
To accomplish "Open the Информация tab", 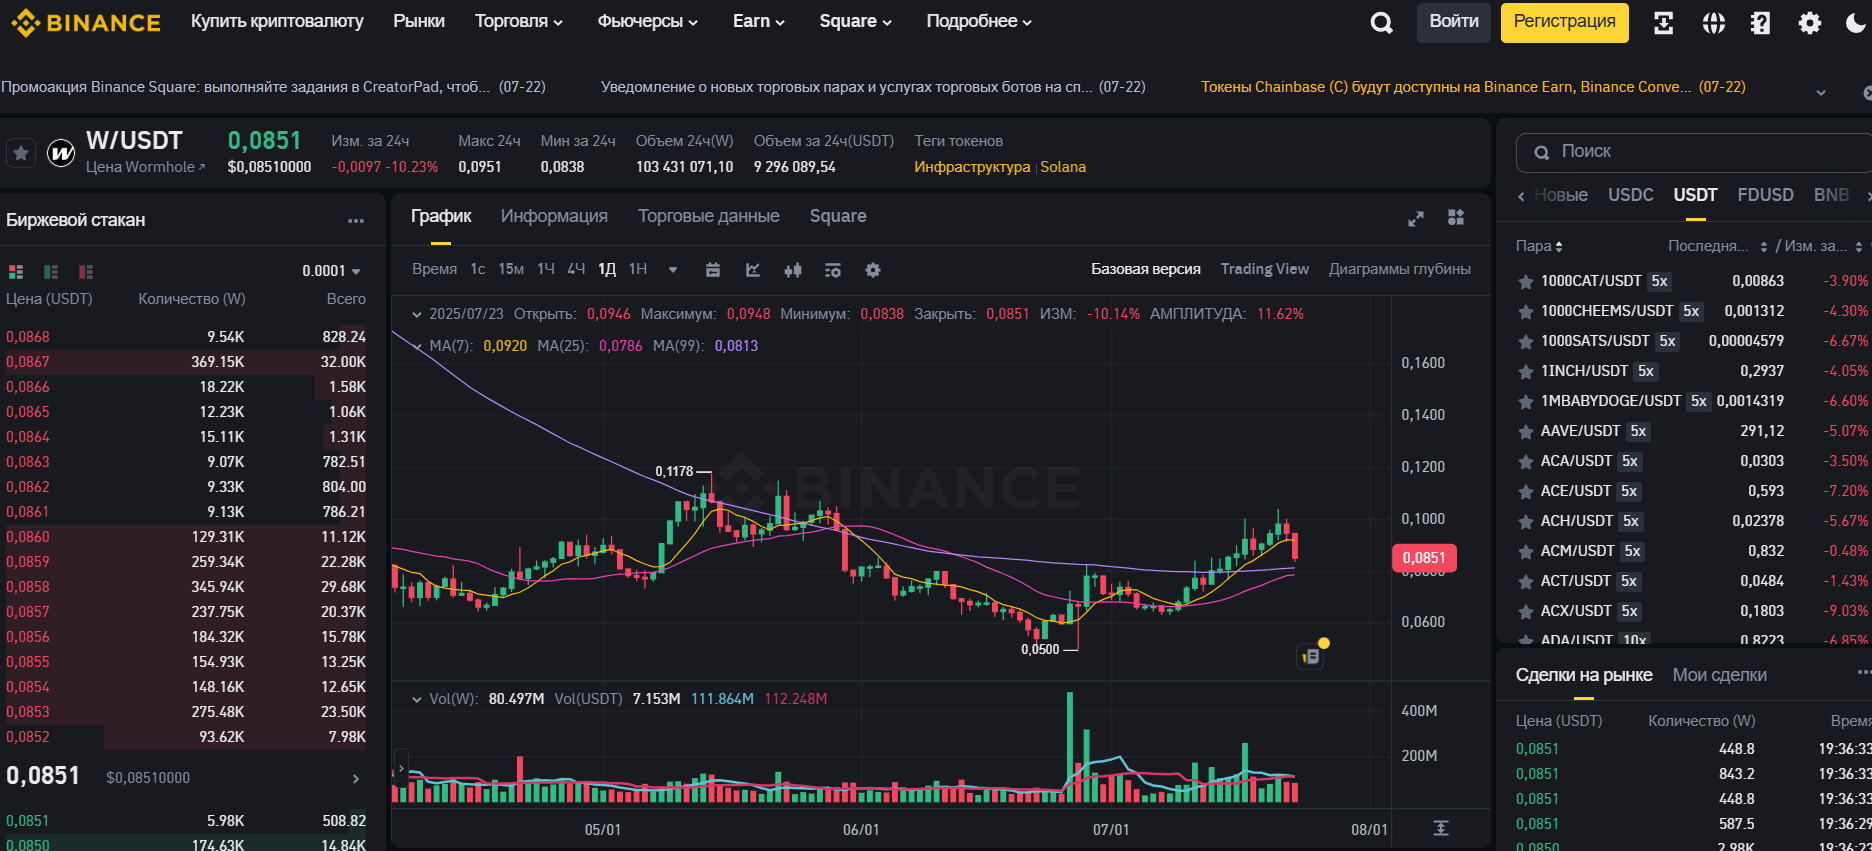I will click(554, 216).
